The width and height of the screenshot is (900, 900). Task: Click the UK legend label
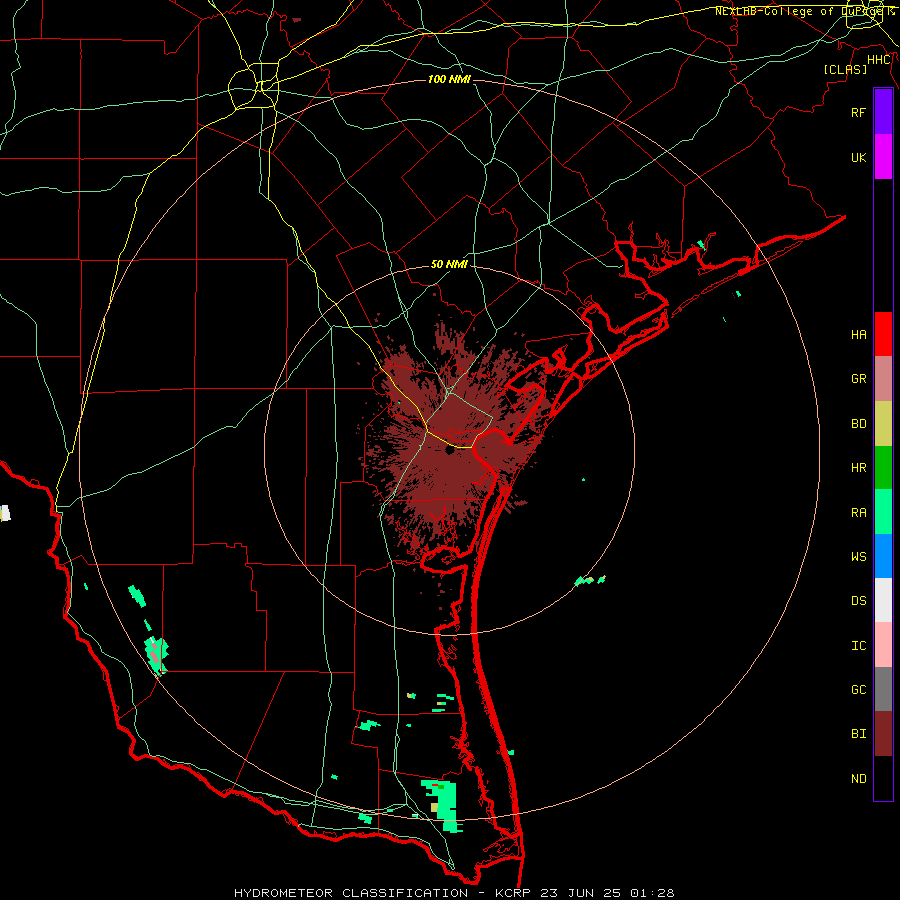[x=858, y=157]
